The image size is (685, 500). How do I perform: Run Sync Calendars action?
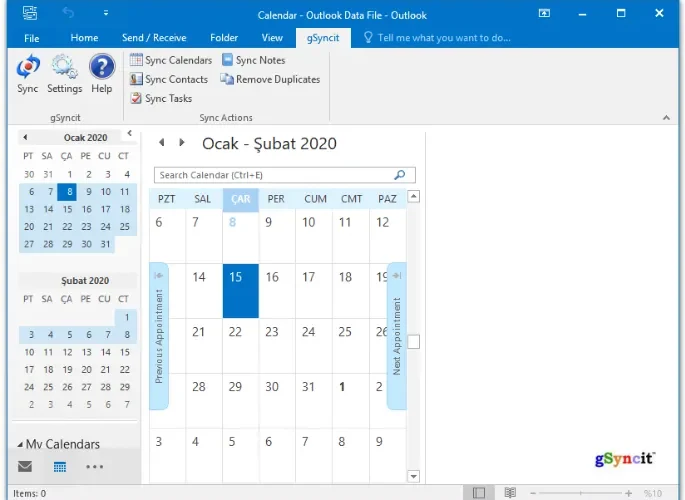tap(171, 60)
